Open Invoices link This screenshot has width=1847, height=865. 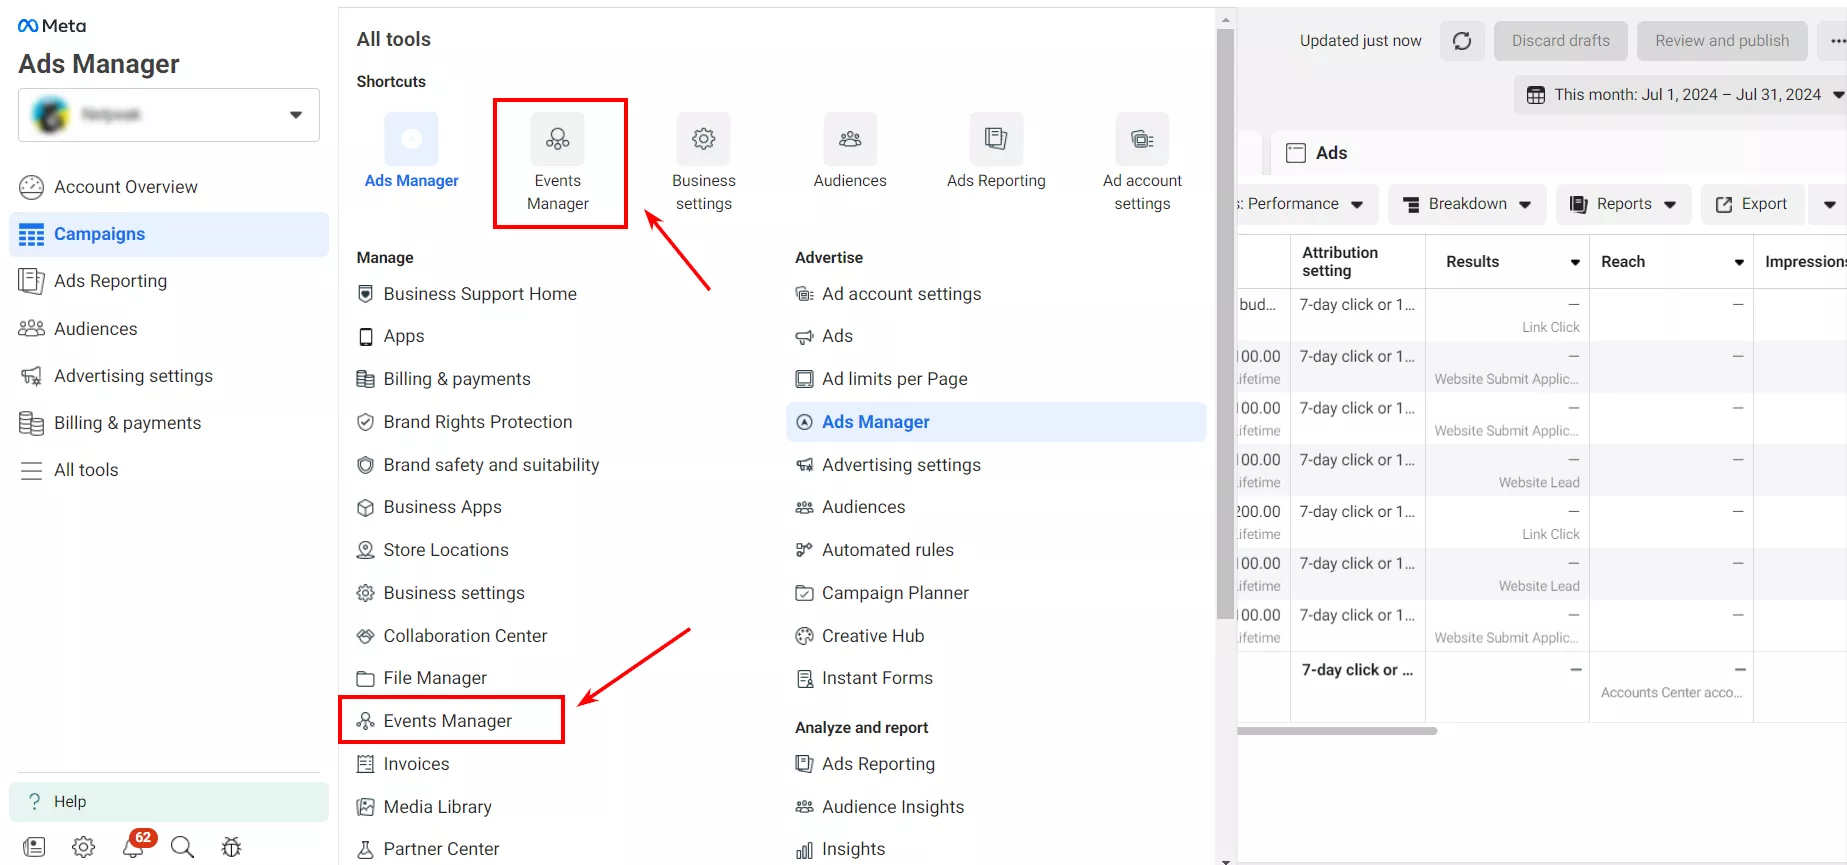416,764
